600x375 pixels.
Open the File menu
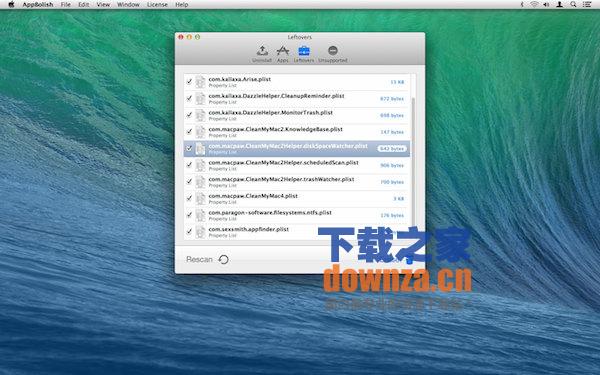coord(65,5)
